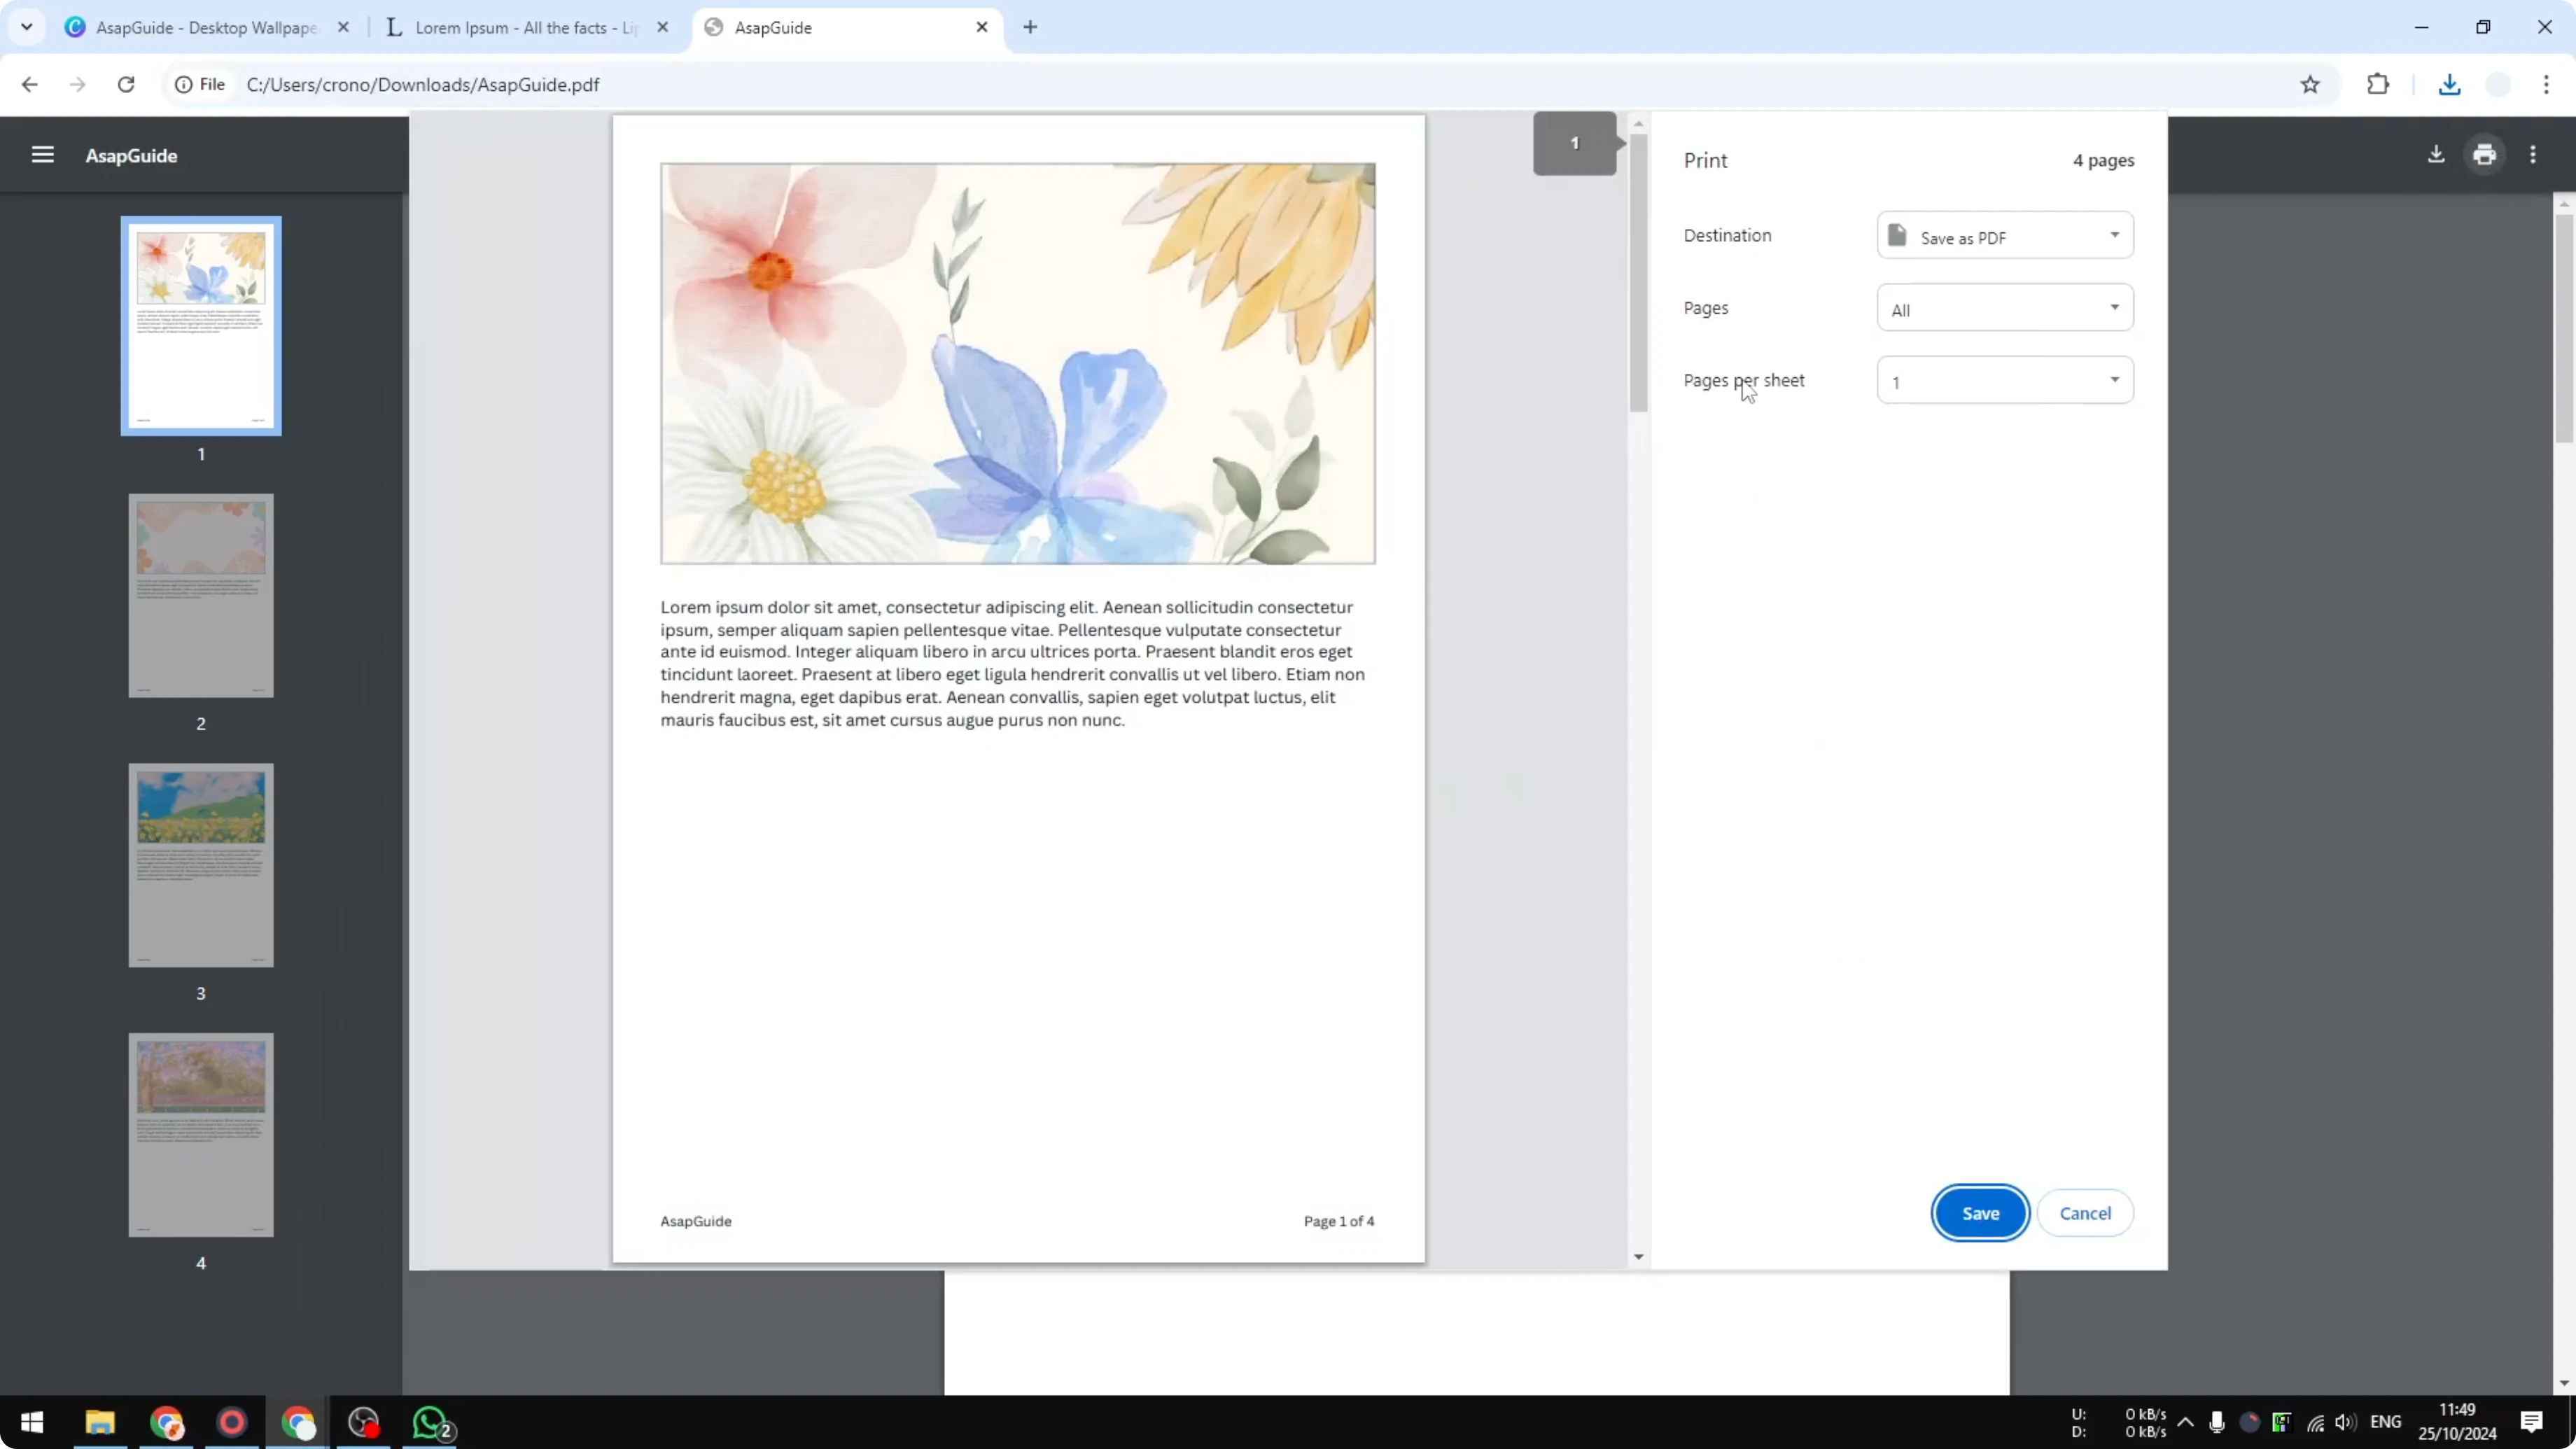Open the browser Extensions puzzle icon
Image resolution: width=2576 pixels, height=1449 pixels.
2378,84
